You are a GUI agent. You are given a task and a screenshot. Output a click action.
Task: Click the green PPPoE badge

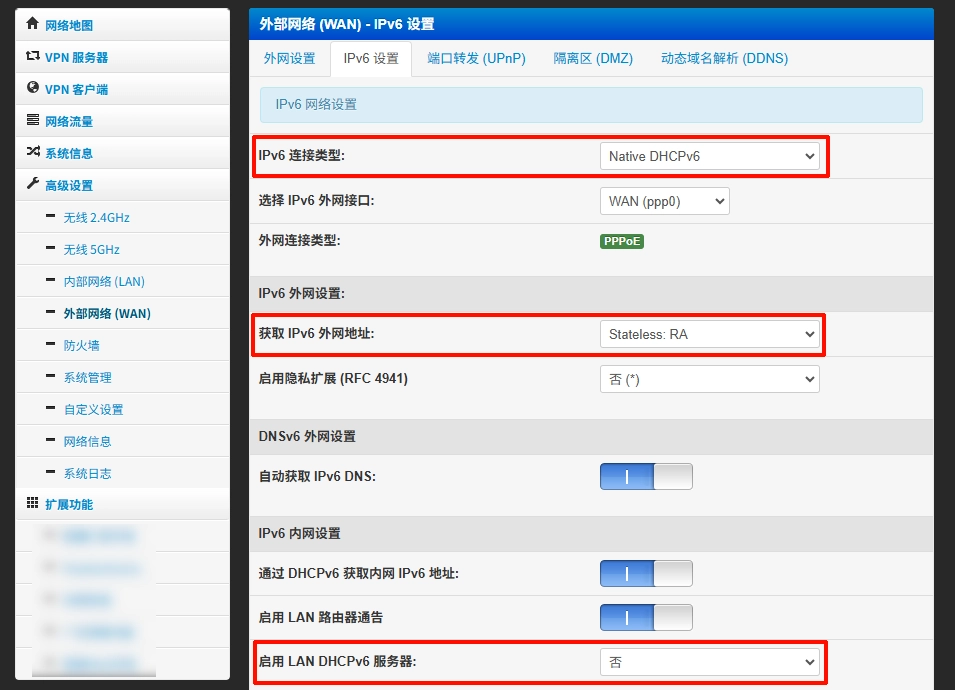[x=622, y=241]
